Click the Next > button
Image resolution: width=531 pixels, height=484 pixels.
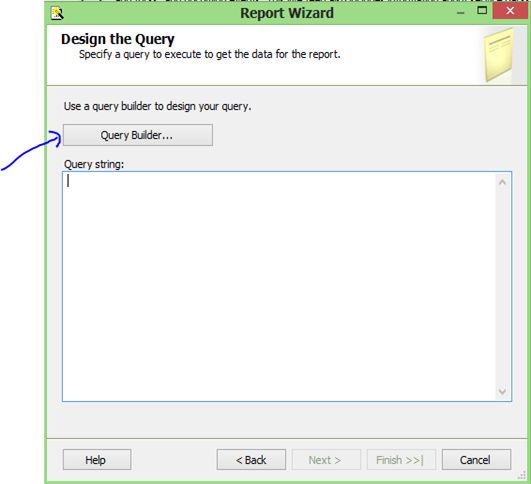click(x=326, y=460)
